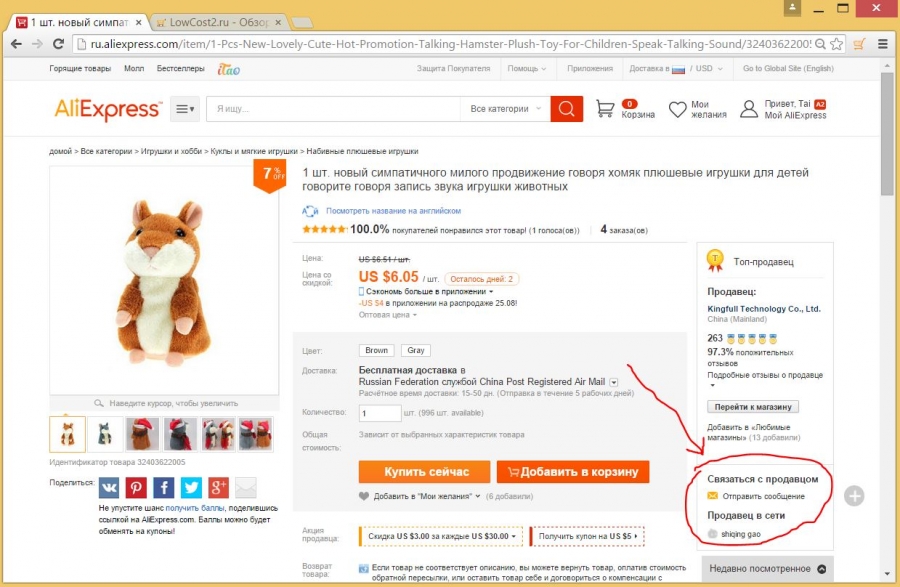Select the gray hamster product thumbnail
The height and width of the screenshot is (587, 900).
pyautogui.click(x=105, y=434)
